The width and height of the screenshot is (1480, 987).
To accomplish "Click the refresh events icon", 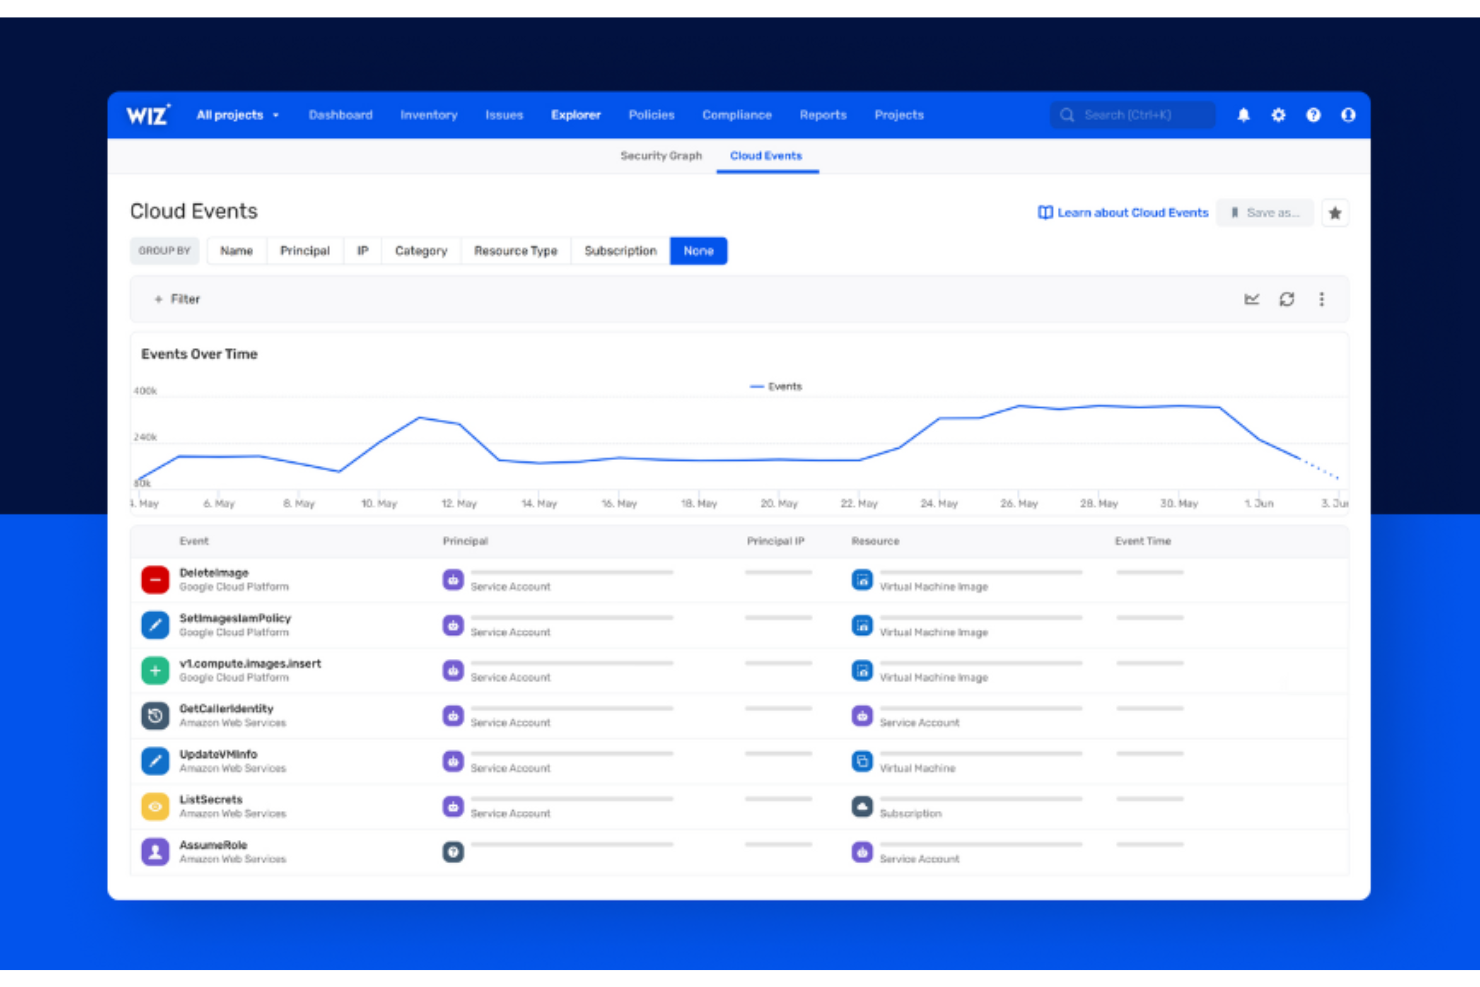I will [1287, 299].
